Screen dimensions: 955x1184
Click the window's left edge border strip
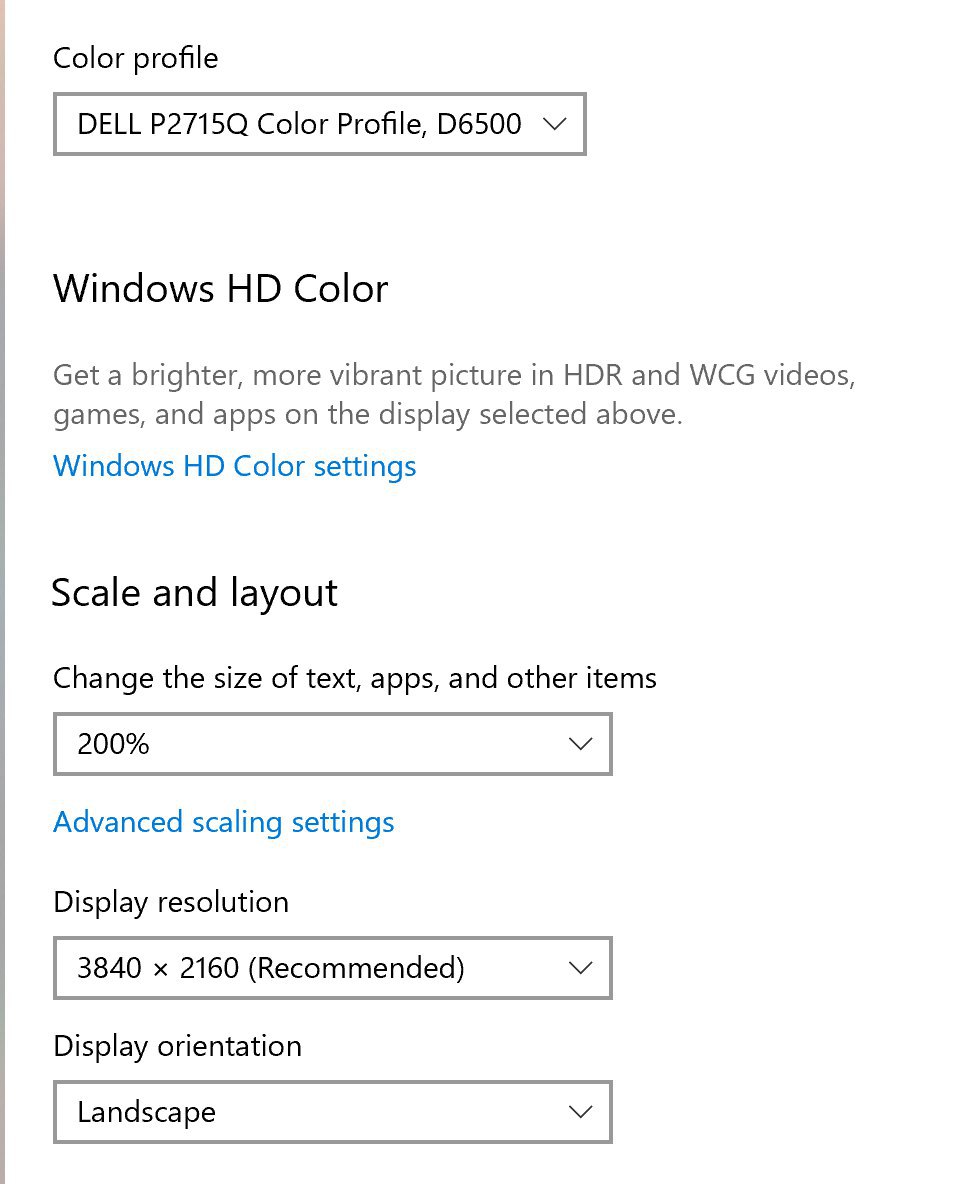click(2, 592)
